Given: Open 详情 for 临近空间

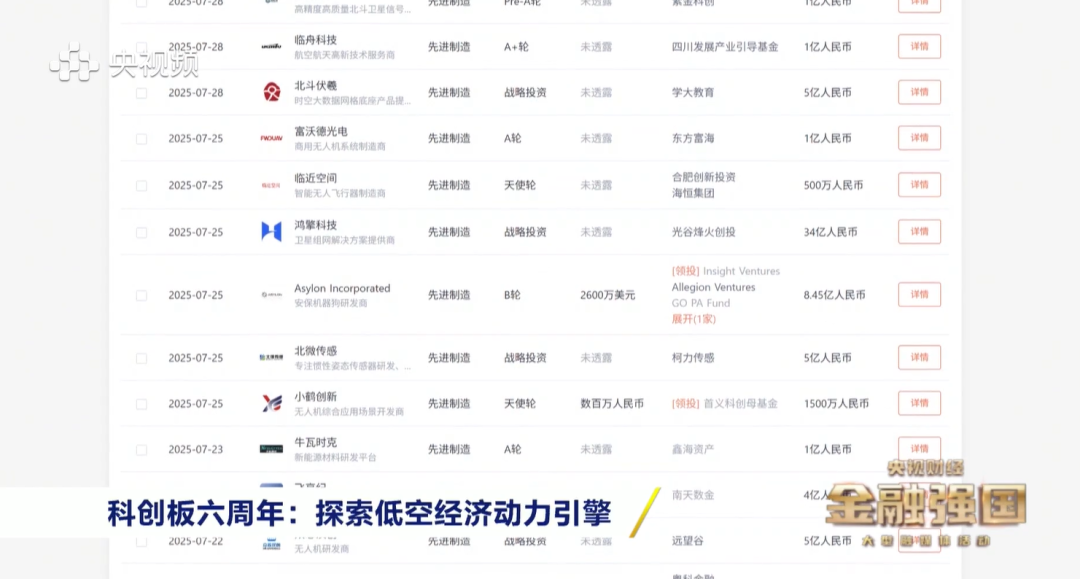Looking at the screenshot, I should point(920,185).
